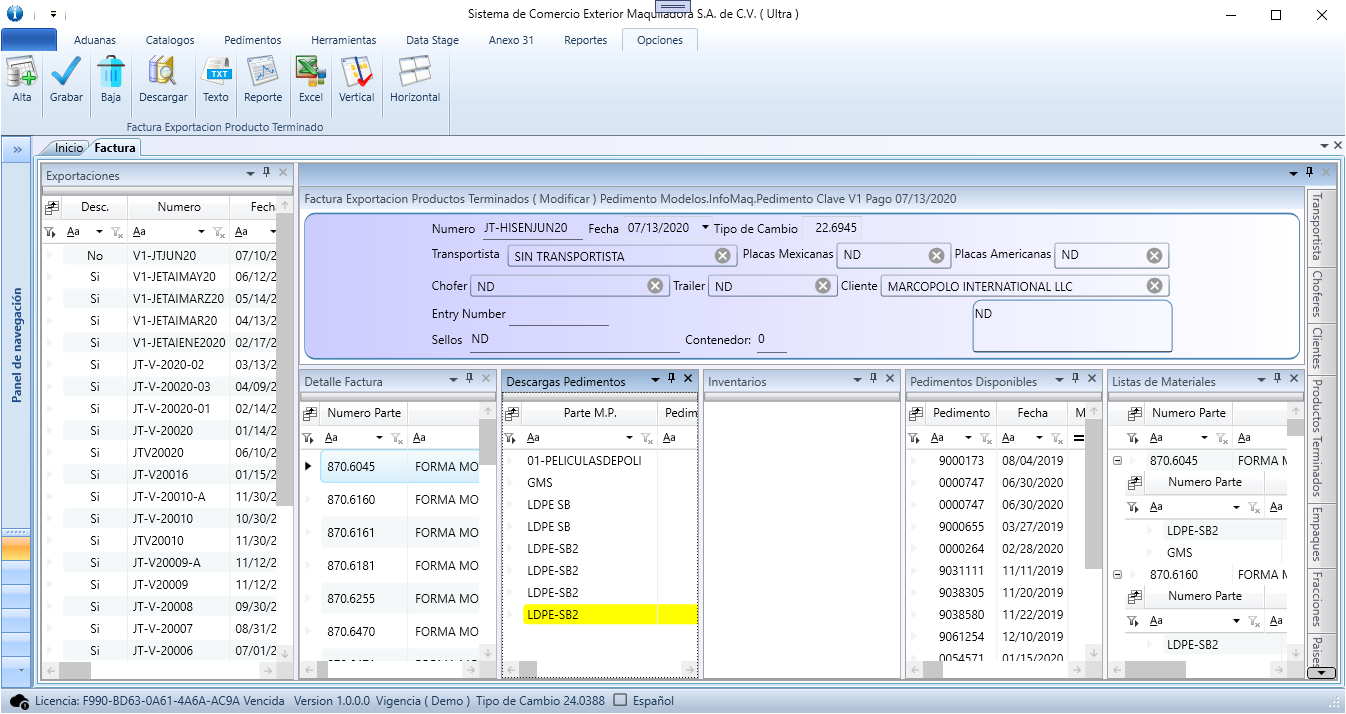The height and width of the screenshot is (714, 1346).
Task: Open the Pedimentos ribbon tab
Action: [252, 40]
